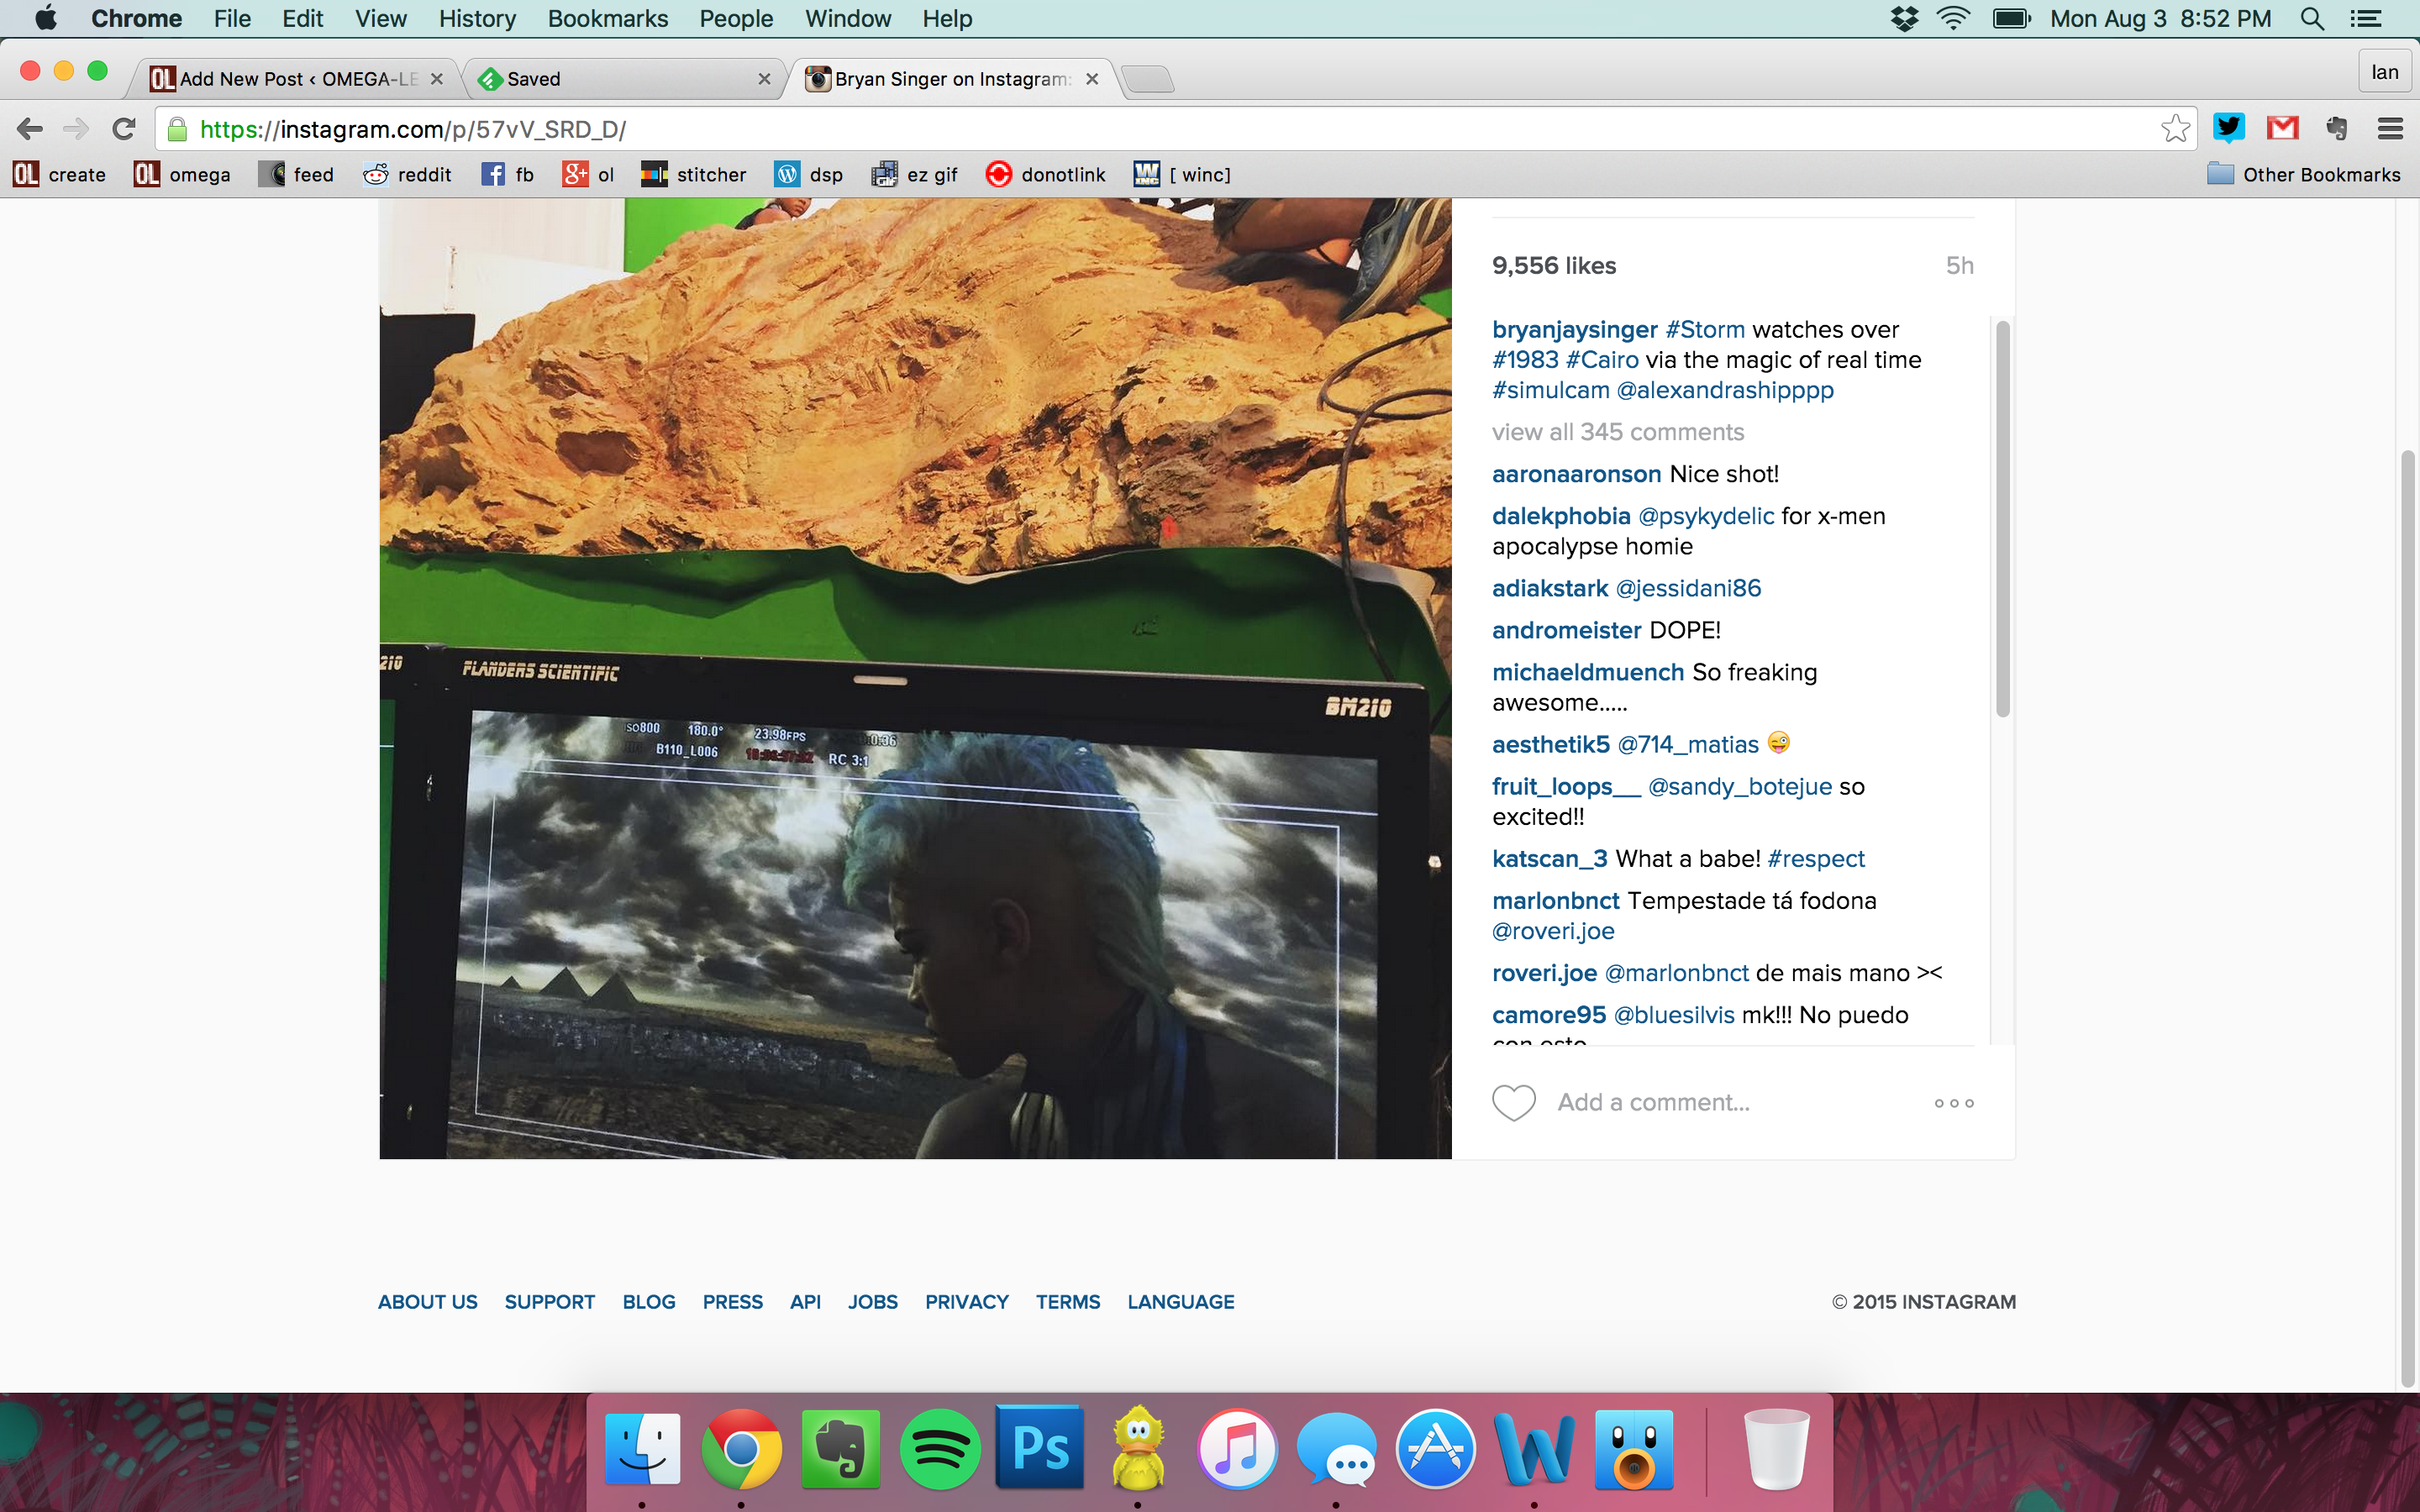The image size is (2420, 1512).
Task: Expand the Other Bookmarks folder
Action: (x=2304, y=174)
